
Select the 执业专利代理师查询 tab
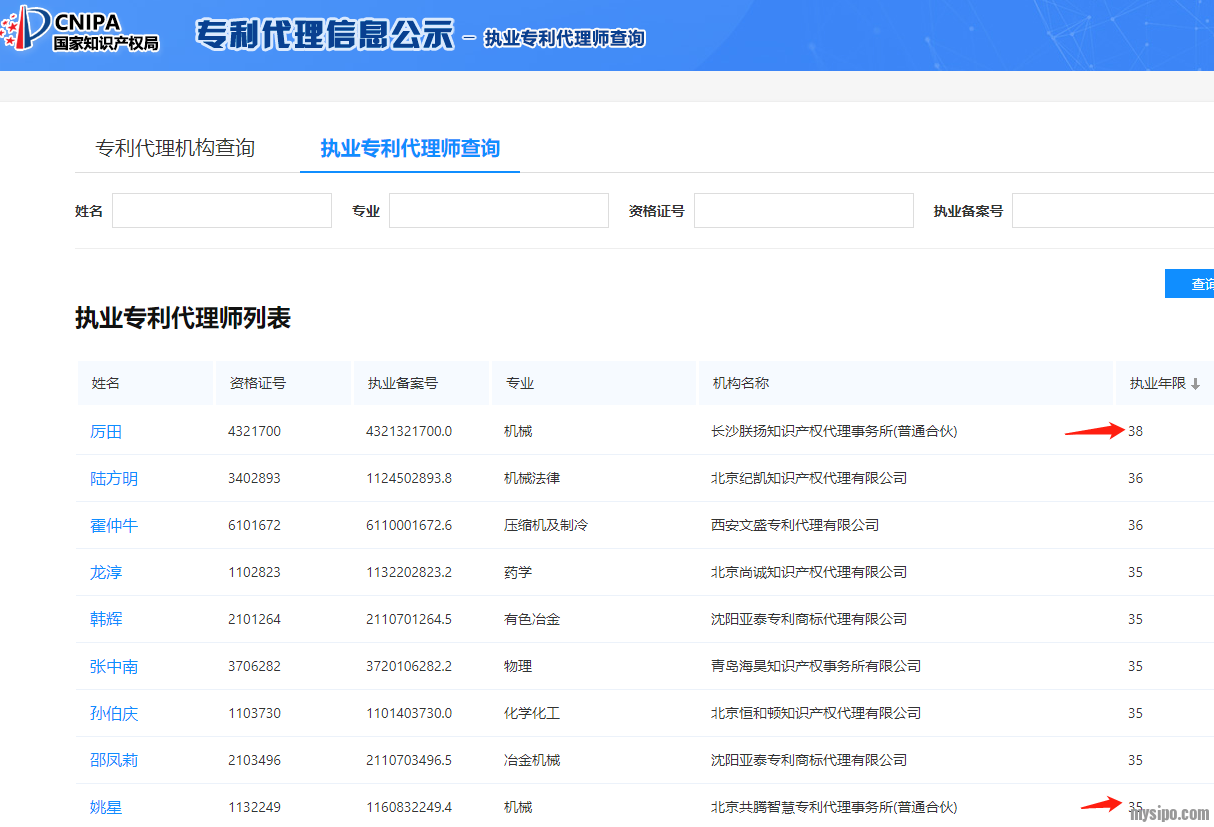410,149
